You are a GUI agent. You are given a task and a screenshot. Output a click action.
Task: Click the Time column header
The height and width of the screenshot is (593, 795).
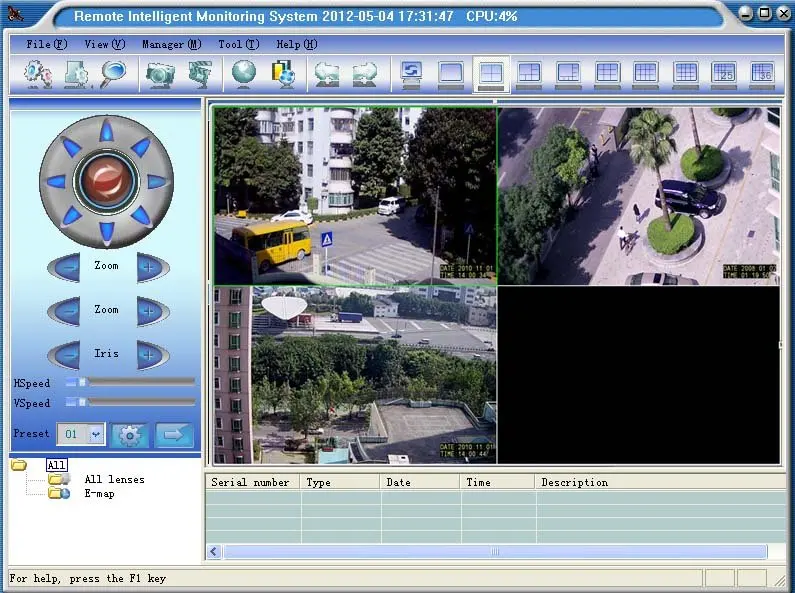click(498, 482)
